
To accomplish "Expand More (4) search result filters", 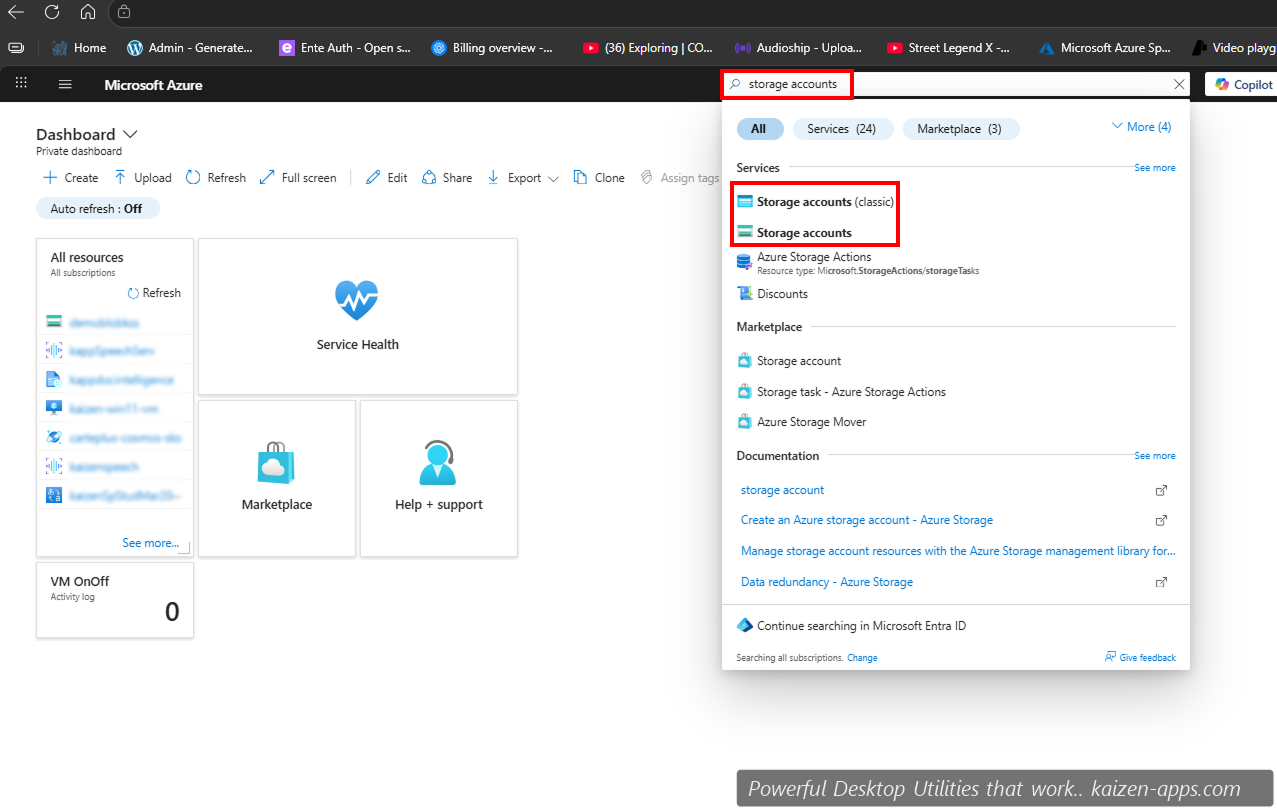I will click(1140, 126).
